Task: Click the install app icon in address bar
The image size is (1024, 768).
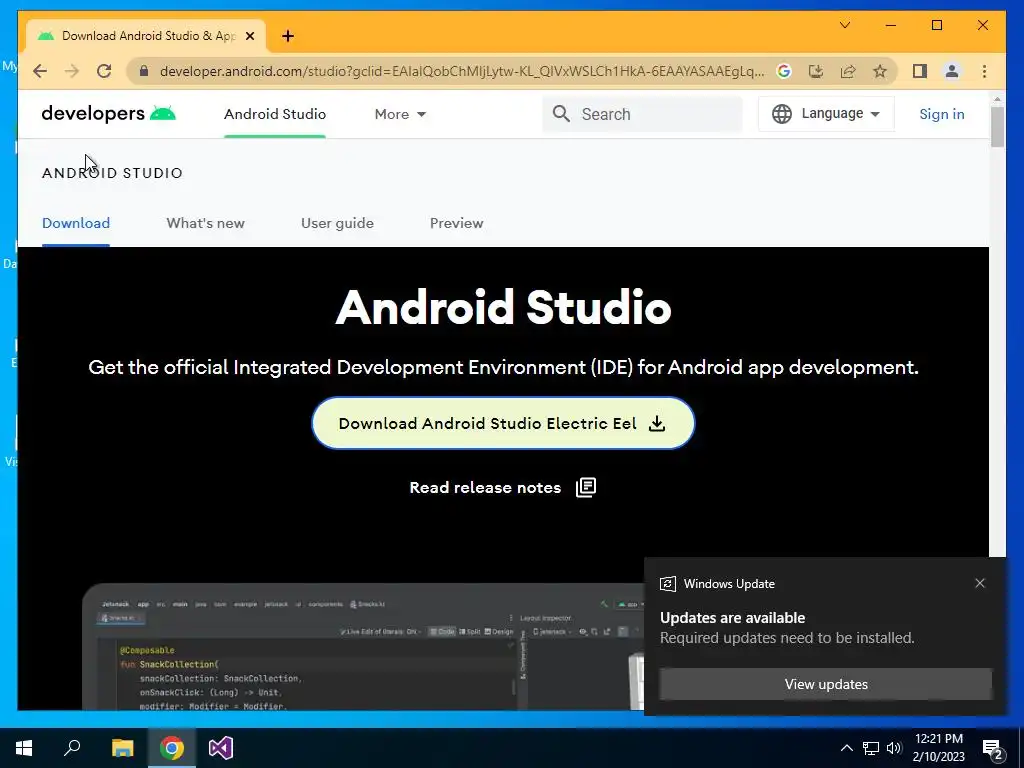Action: coord(816,71)
